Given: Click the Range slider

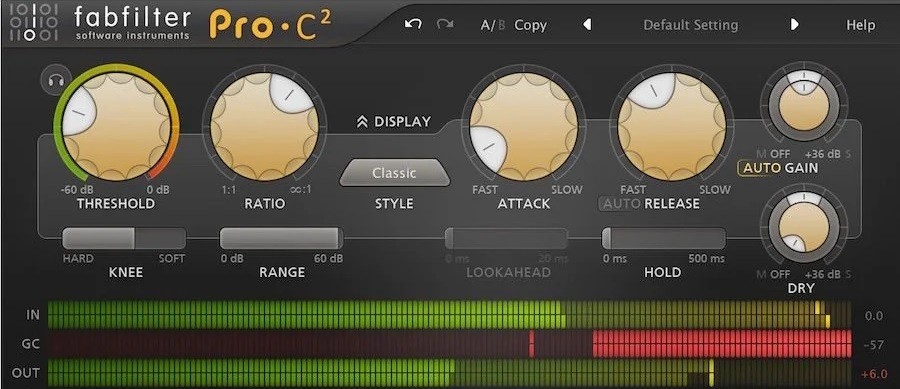Looking at the screenshot, I should point(281,238).
